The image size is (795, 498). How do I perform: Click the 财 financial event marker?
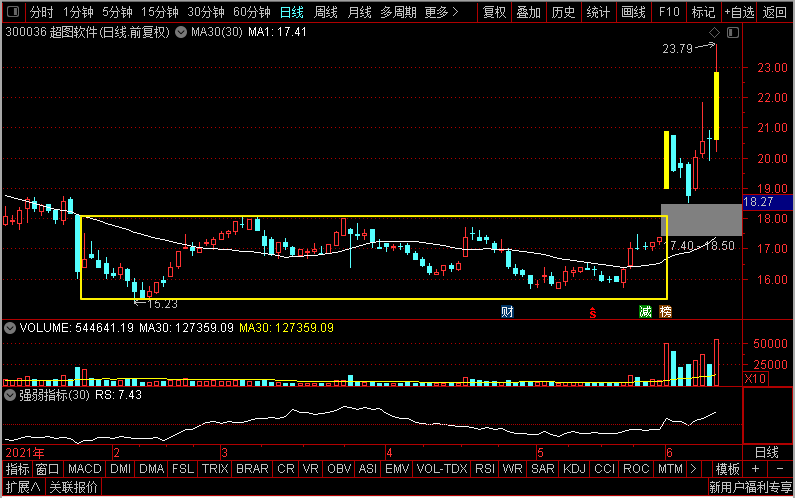coord(507,312)
